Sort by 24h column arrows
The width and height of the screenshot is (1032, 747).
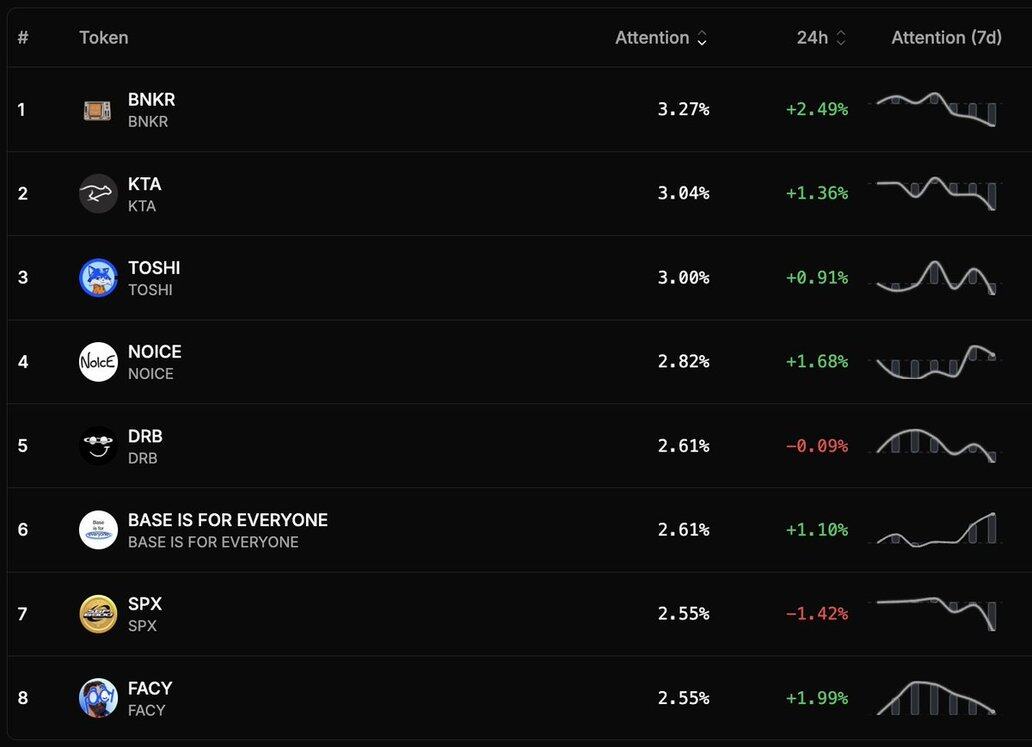coord(841,38)
